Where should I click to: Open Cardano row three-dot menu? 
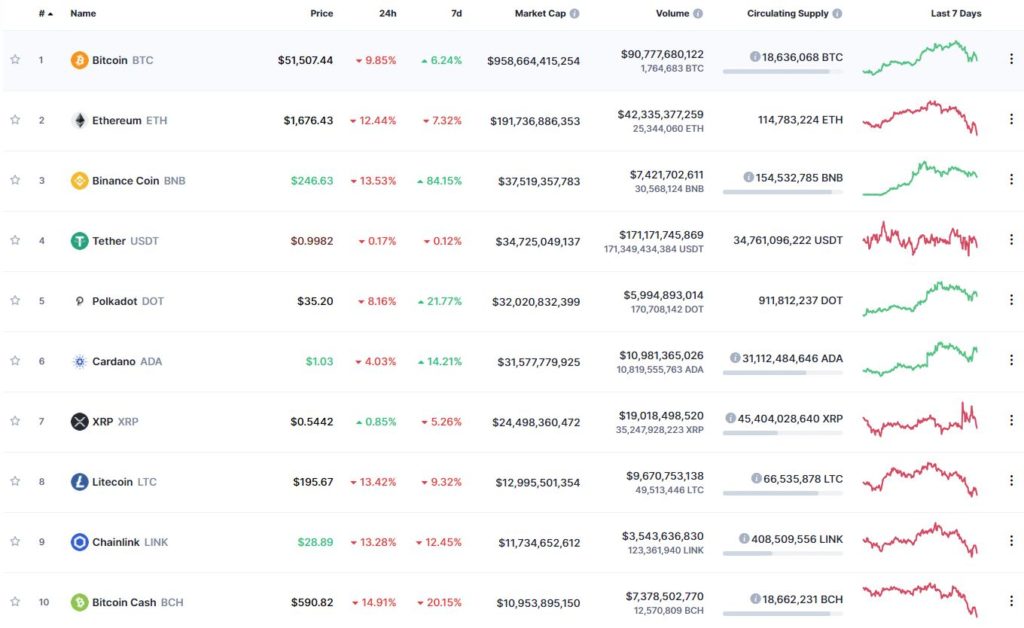pos(1011,360)
